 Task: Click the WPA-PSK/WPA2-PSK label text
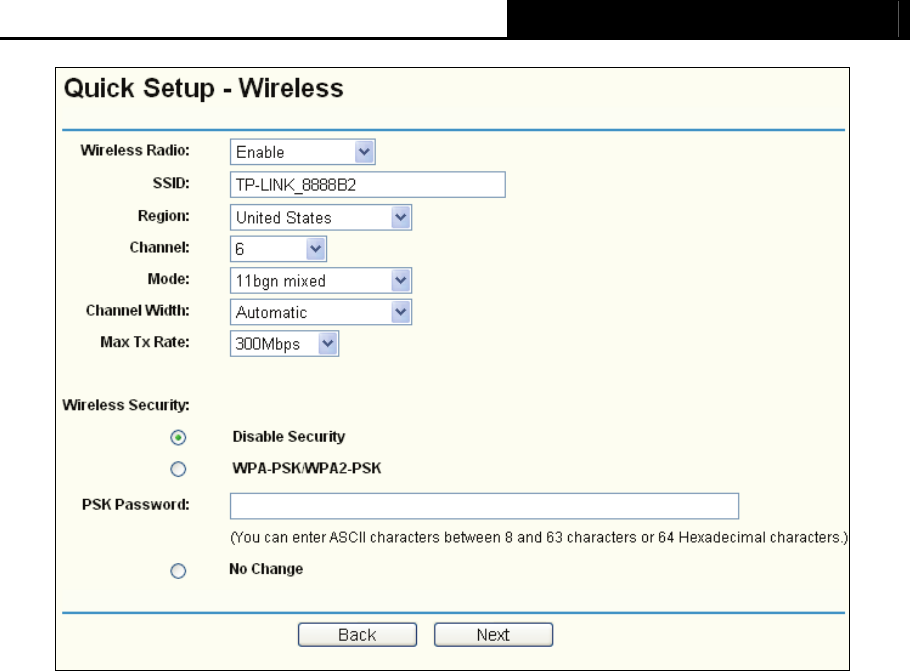coord(306,468)
